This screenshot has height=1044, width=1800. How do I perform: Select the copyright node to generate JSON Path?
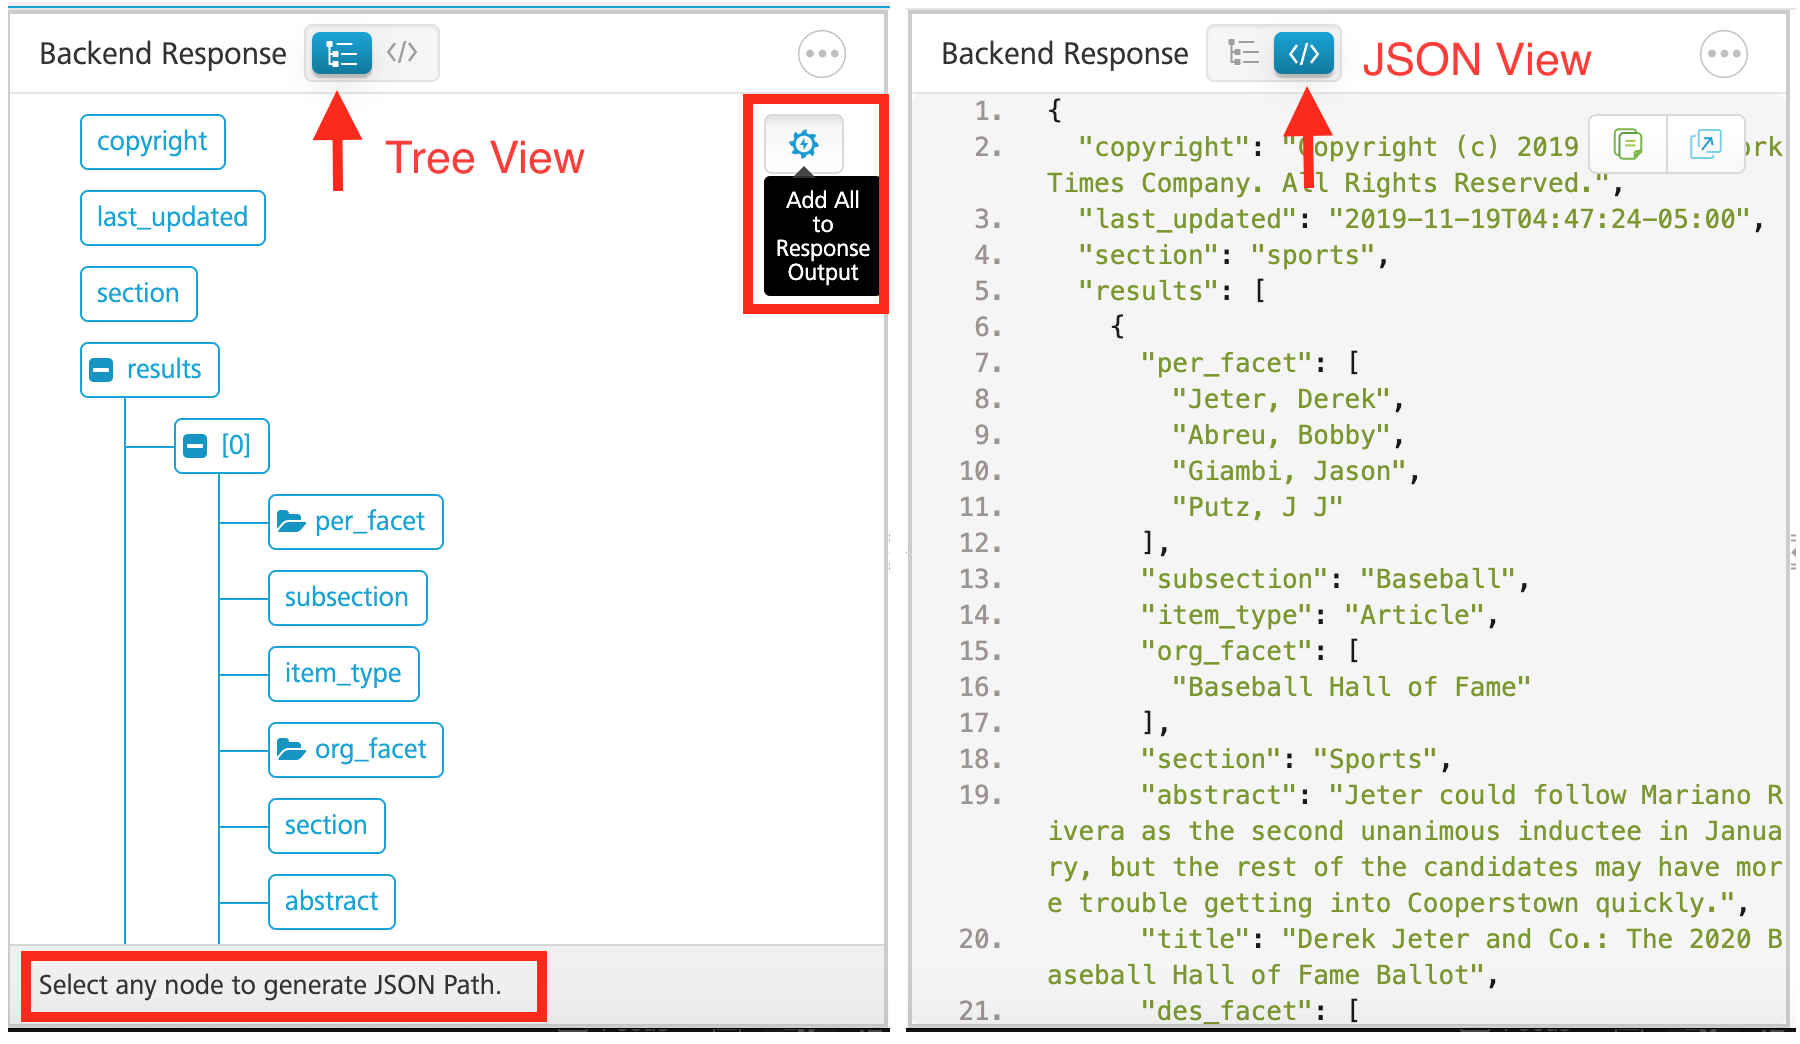click(152, 141)
